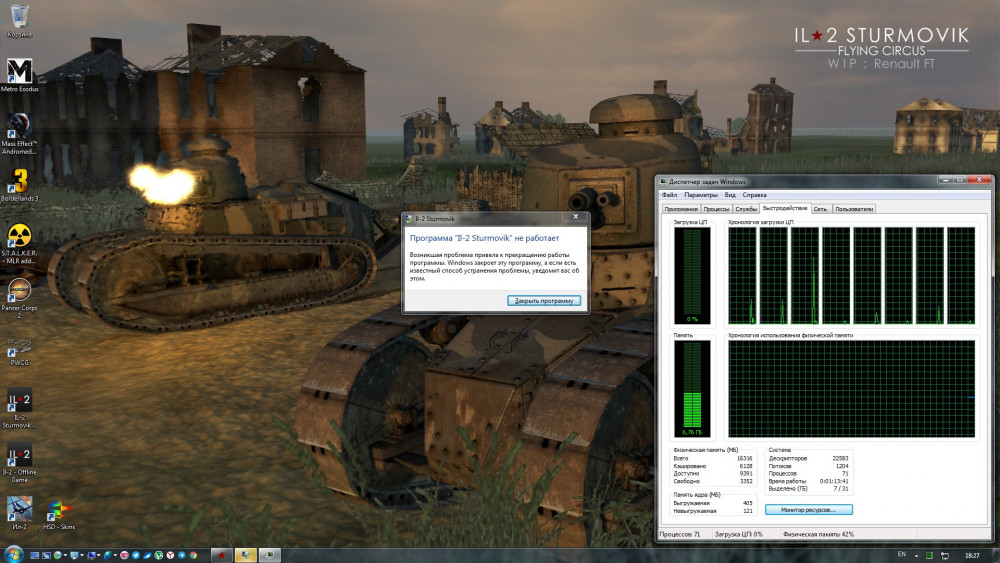This screenshot has width=1000, height=563.
Task: Select the Mass Effect Andromeda desktop icon
Action: [19, 126]
